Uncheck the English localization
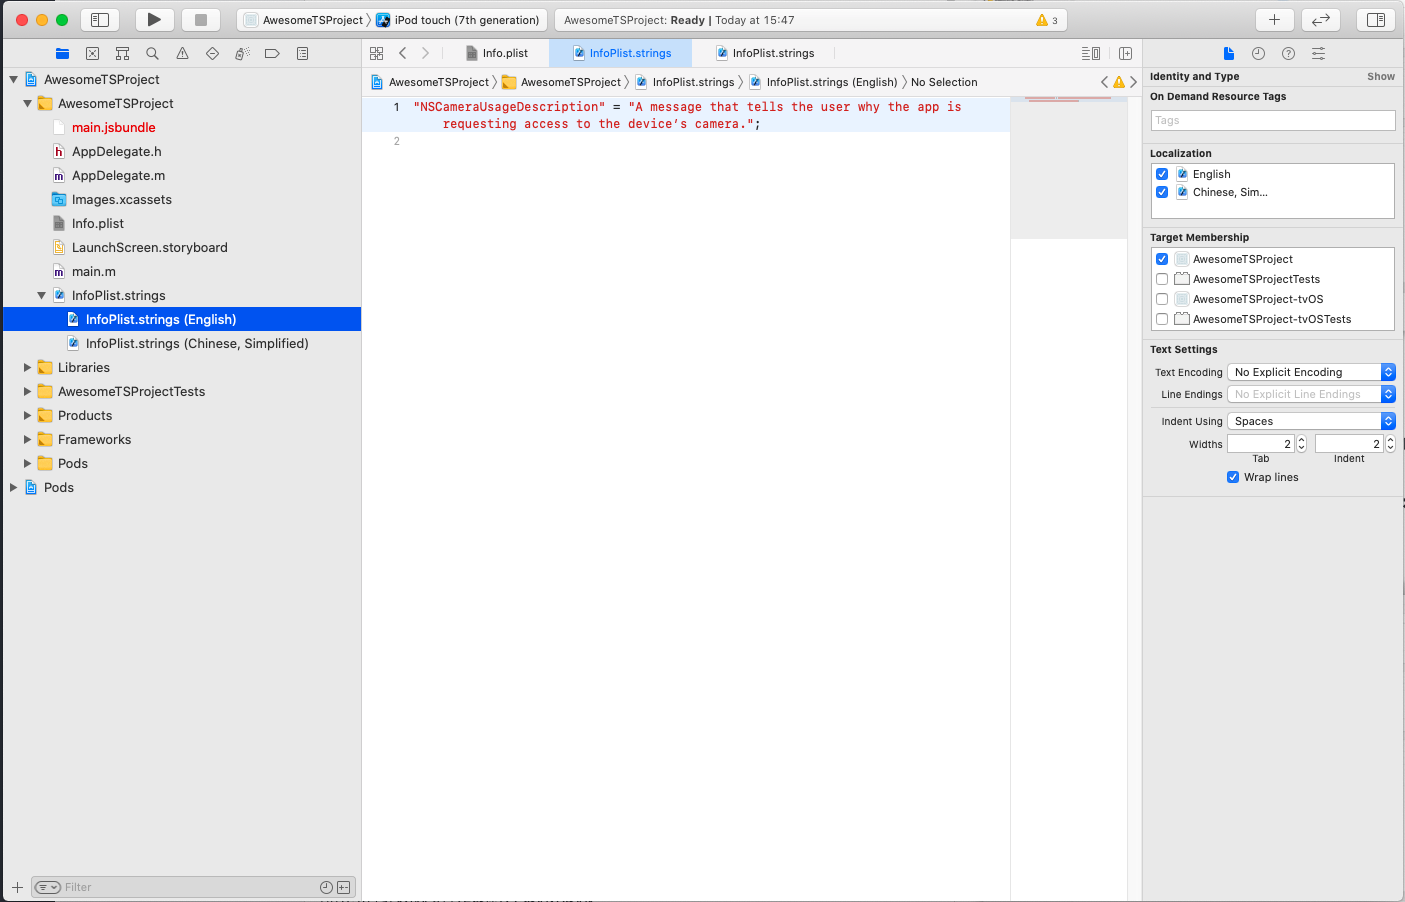The image size is (1405, 902). tap(1162, 174)
